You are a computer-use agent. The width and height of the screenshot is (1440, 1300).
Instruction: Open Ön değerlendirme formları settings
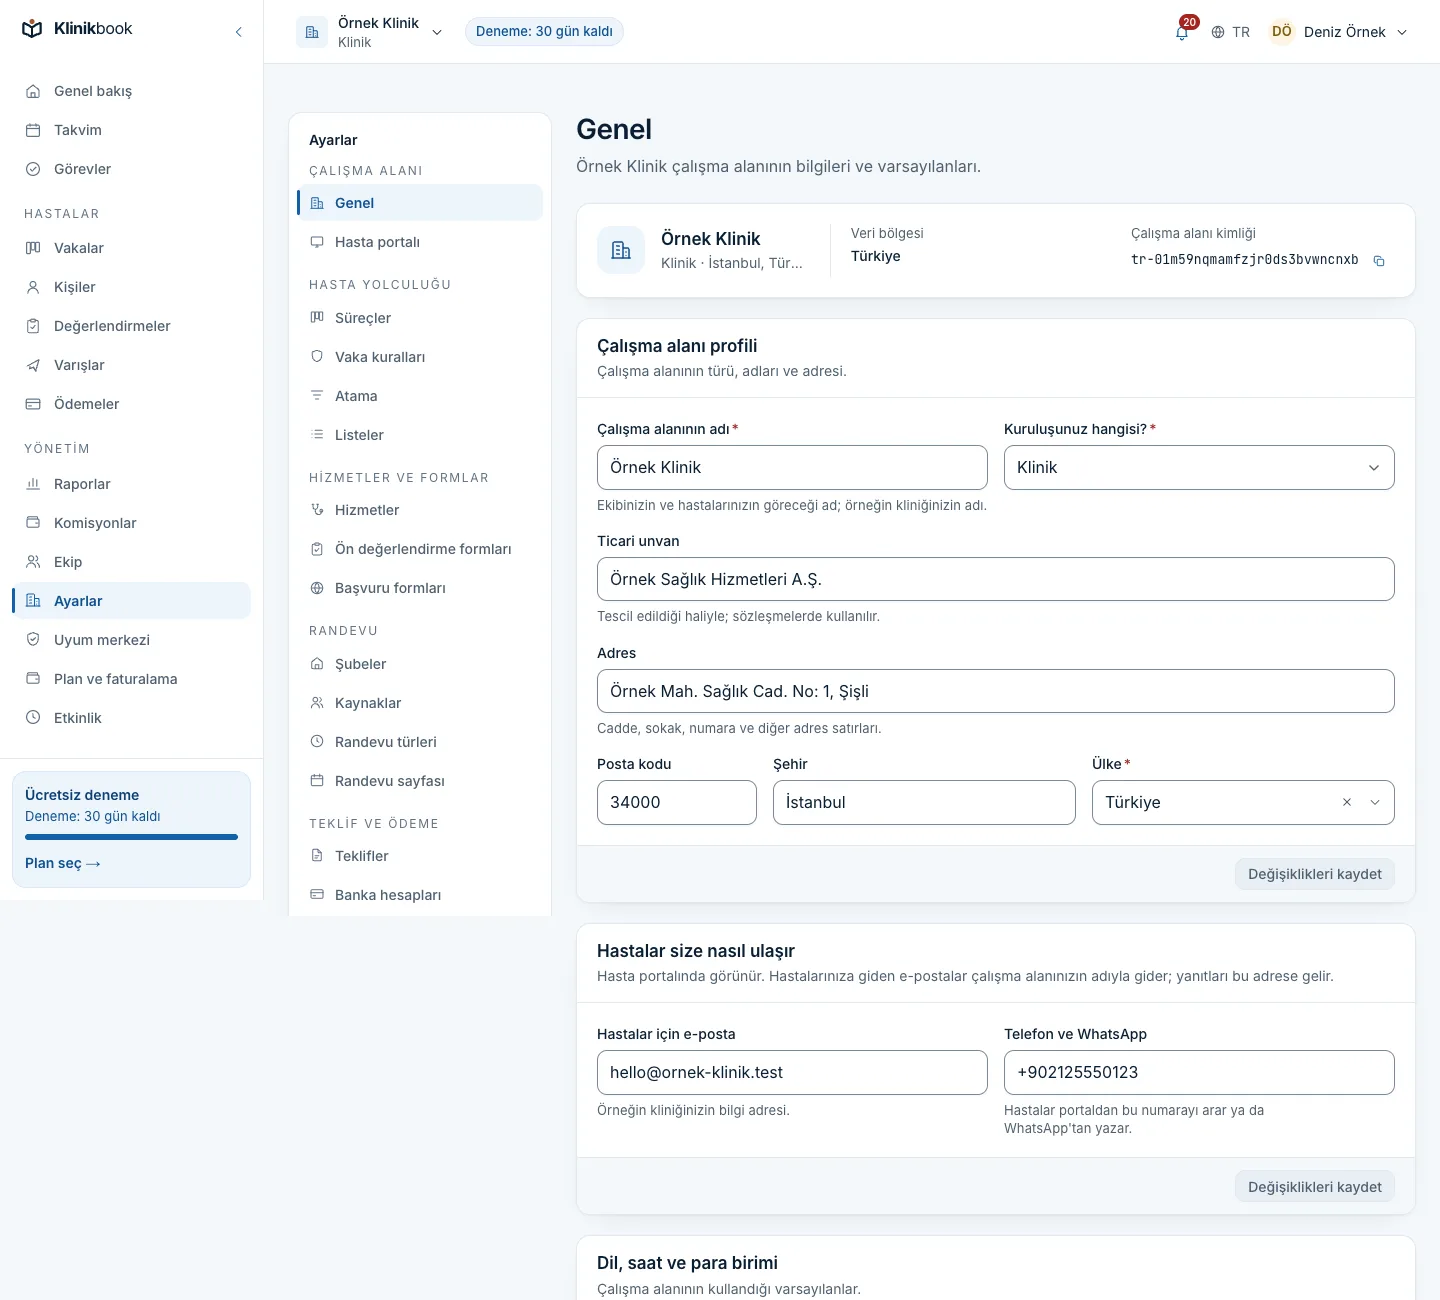[x=420, y=549]
